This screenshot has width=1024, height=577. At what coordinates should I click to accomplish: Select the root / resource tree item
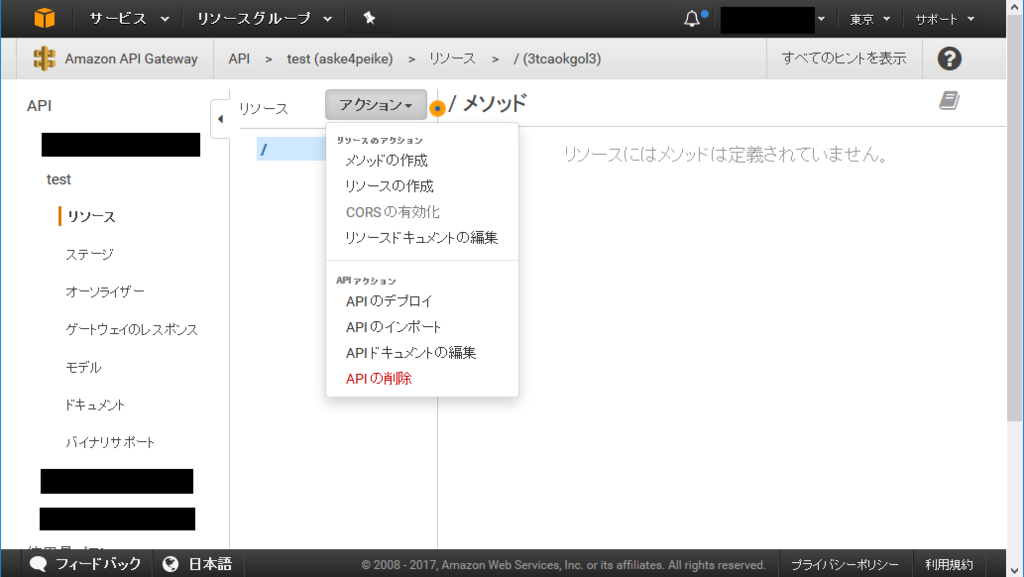291,149
